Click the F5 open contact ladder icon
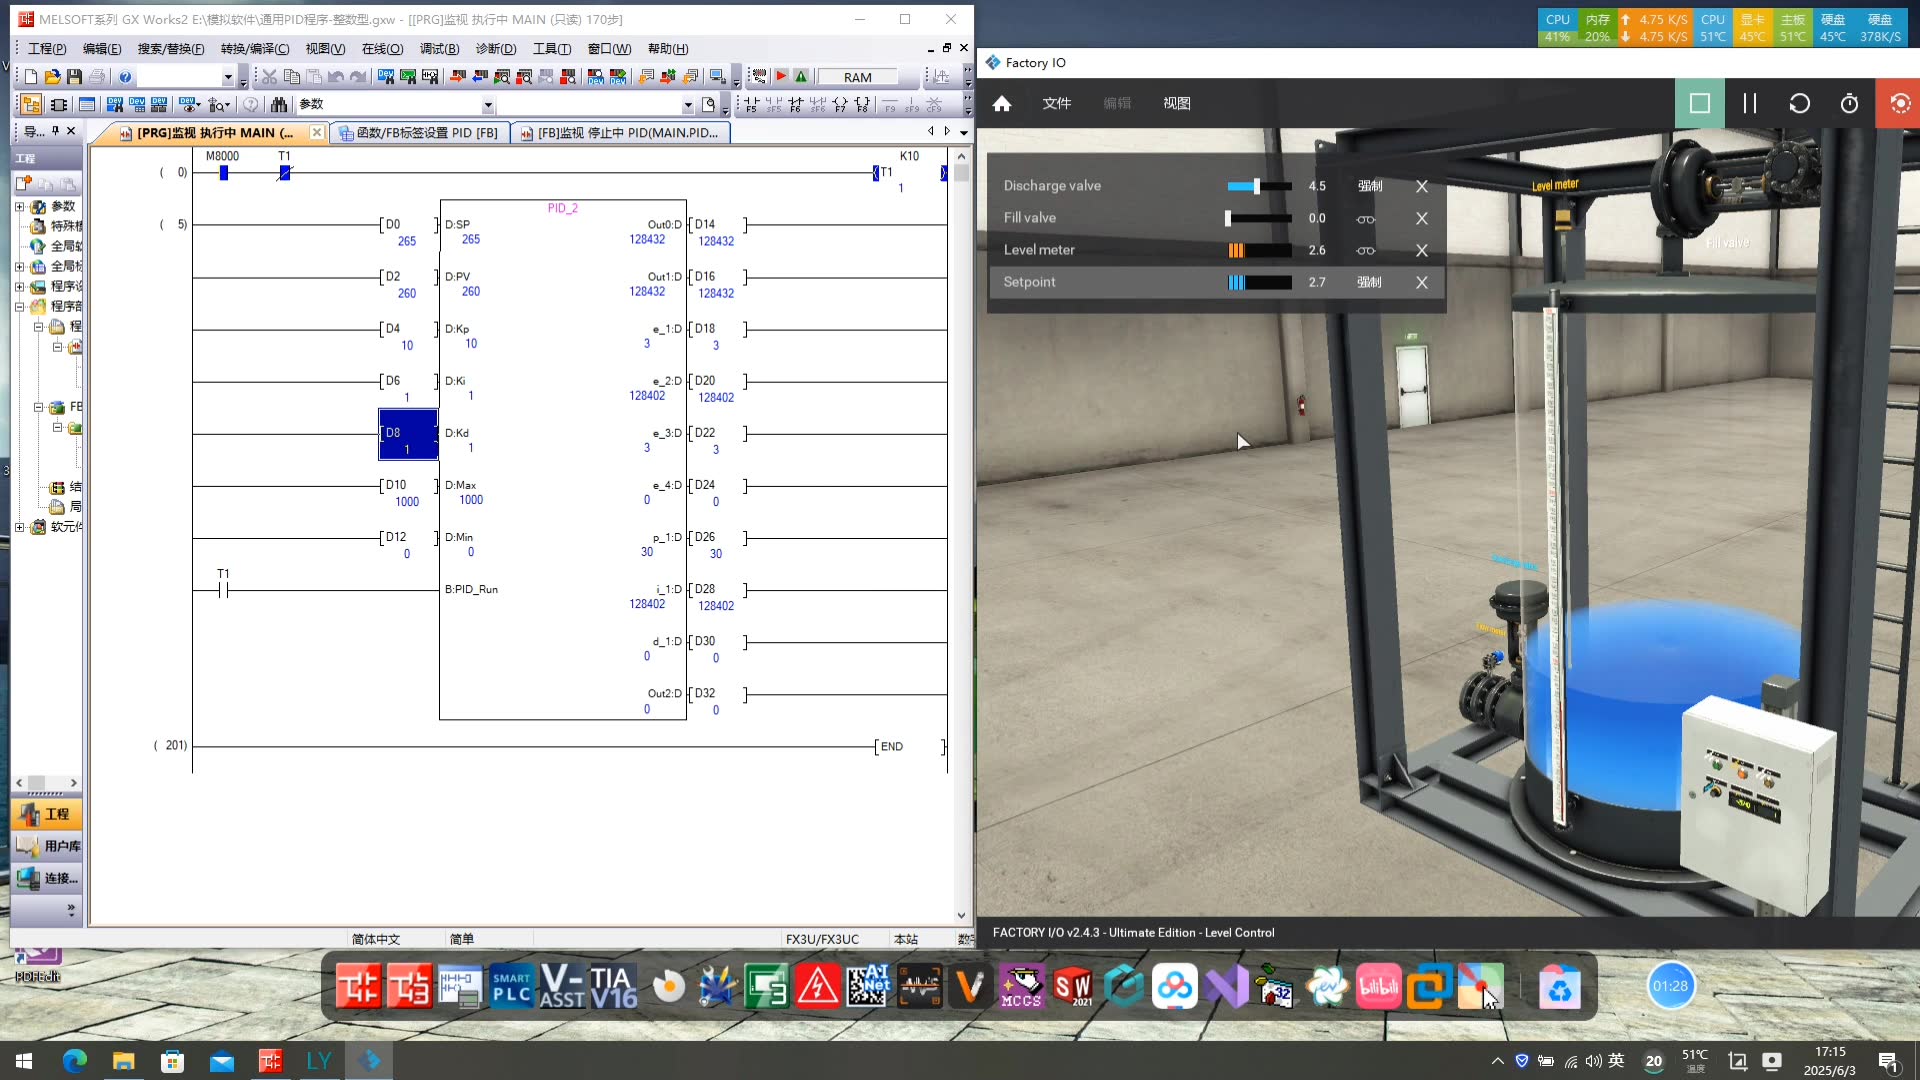This screenshot has width=1920, height=1080. click(751, 104)
